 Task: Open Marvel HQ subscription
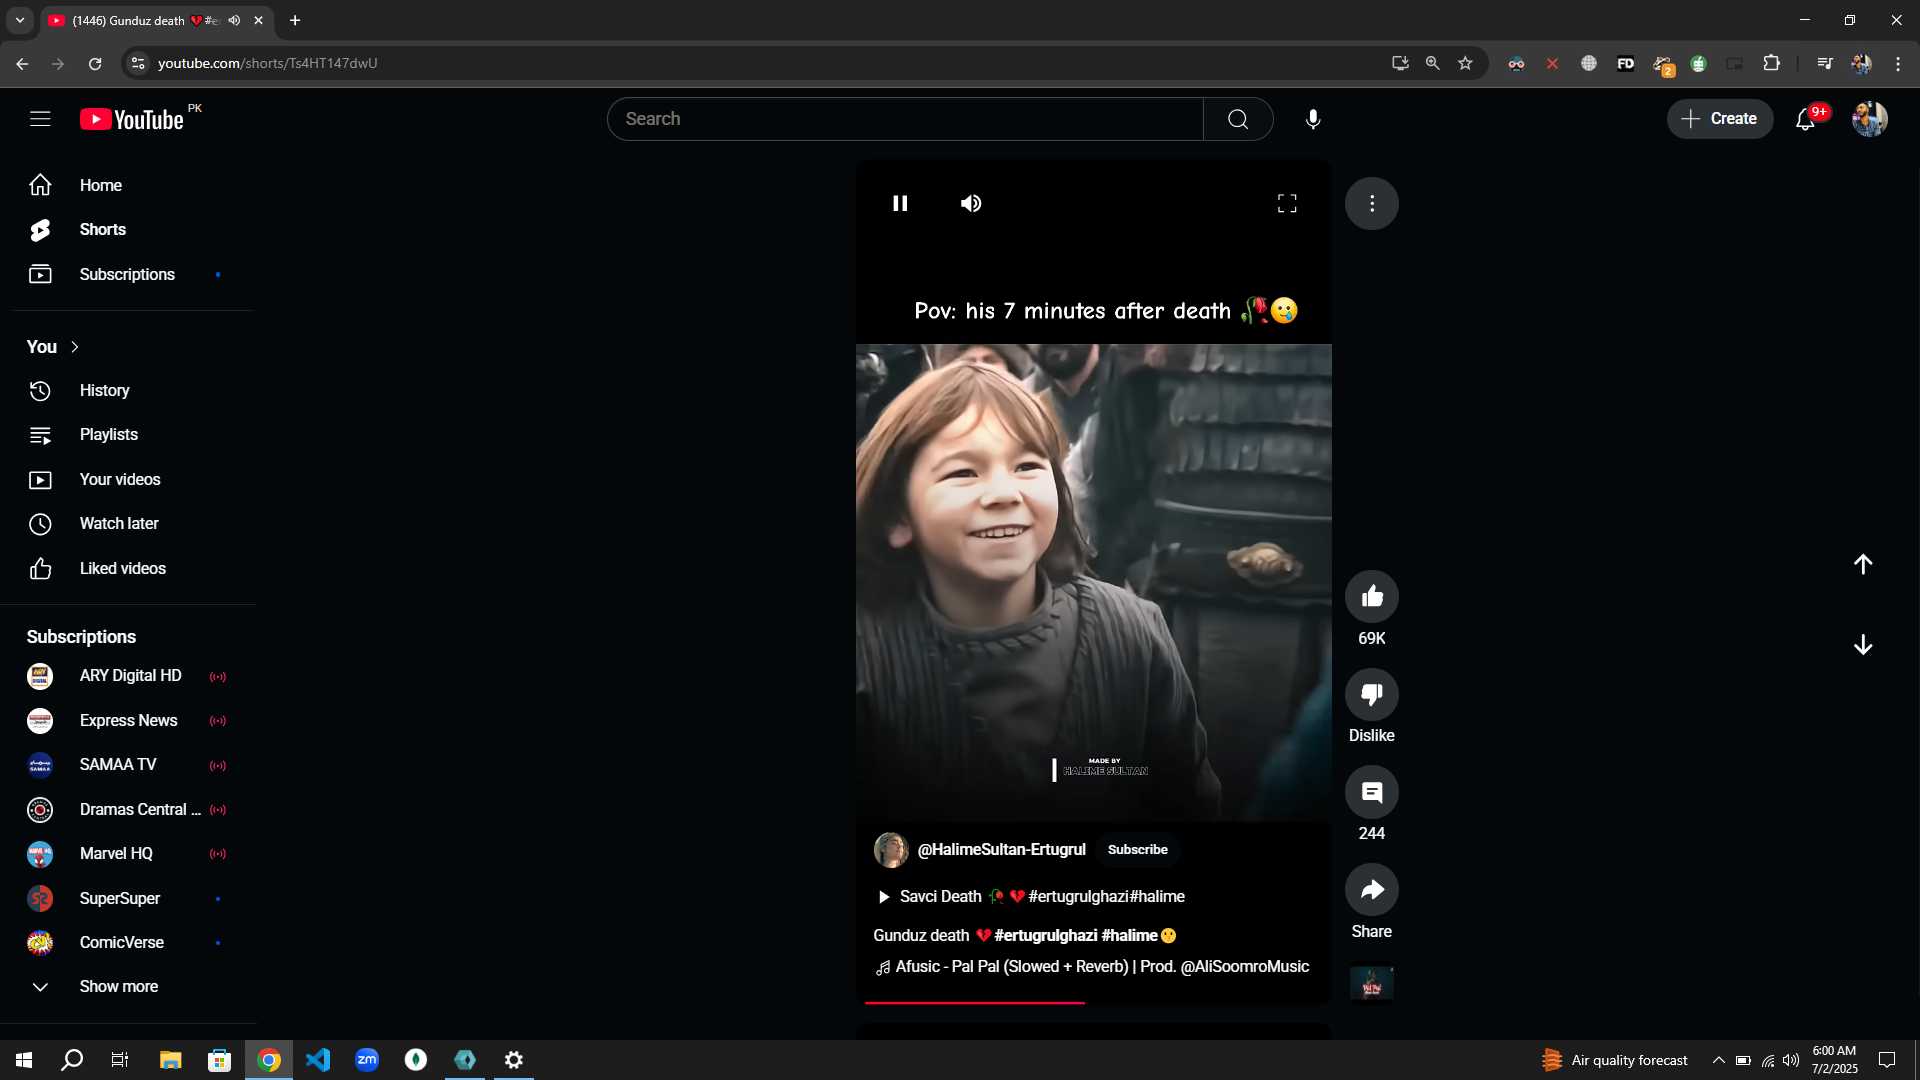126,853
